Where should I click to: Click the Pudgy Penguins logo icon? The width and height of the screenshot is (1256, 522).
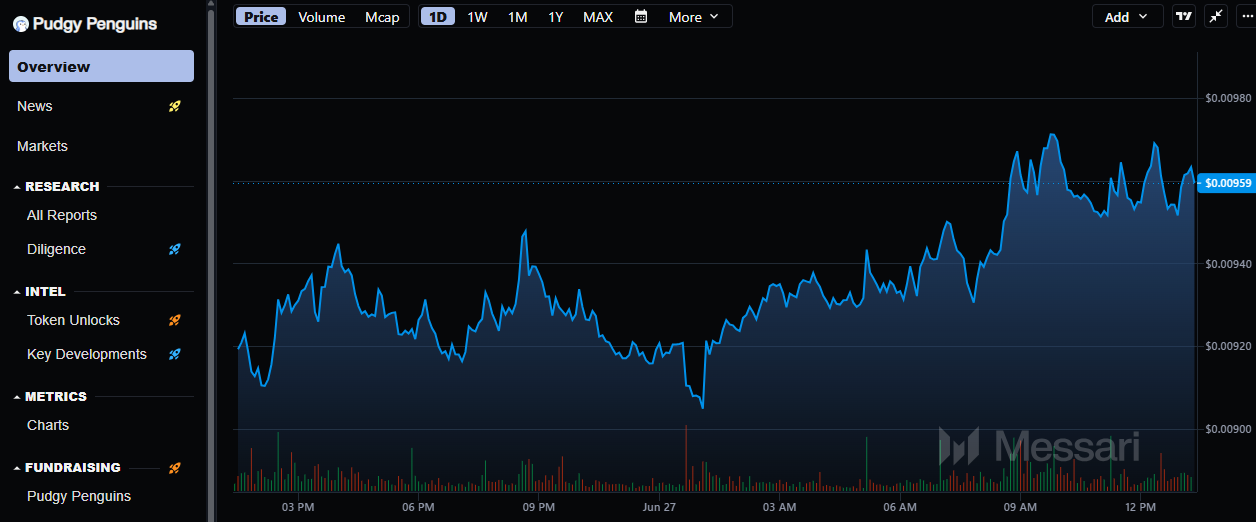click(x=20, y=24)
